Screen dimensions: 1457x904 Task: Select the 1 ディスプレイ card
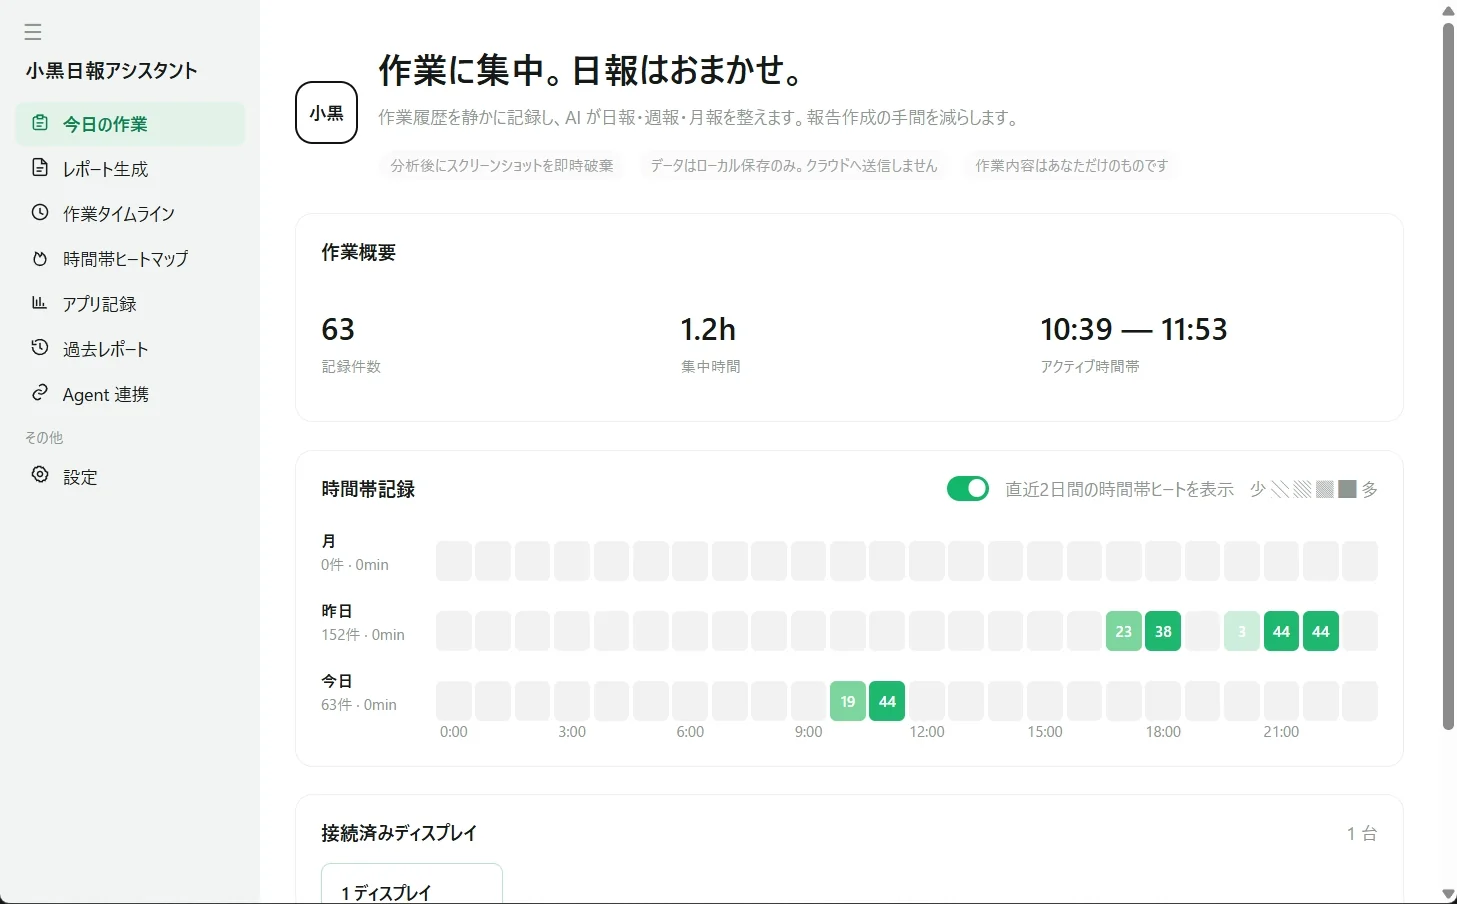tap(412, 884)
